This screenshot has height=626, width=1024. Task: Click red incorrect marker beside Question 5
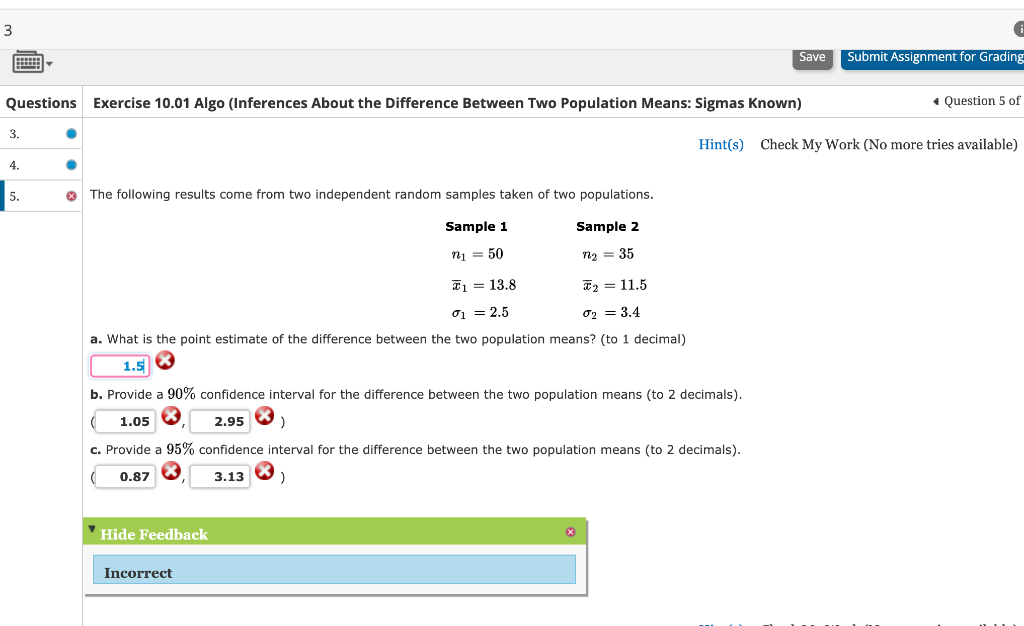click(x=69, y=196)
